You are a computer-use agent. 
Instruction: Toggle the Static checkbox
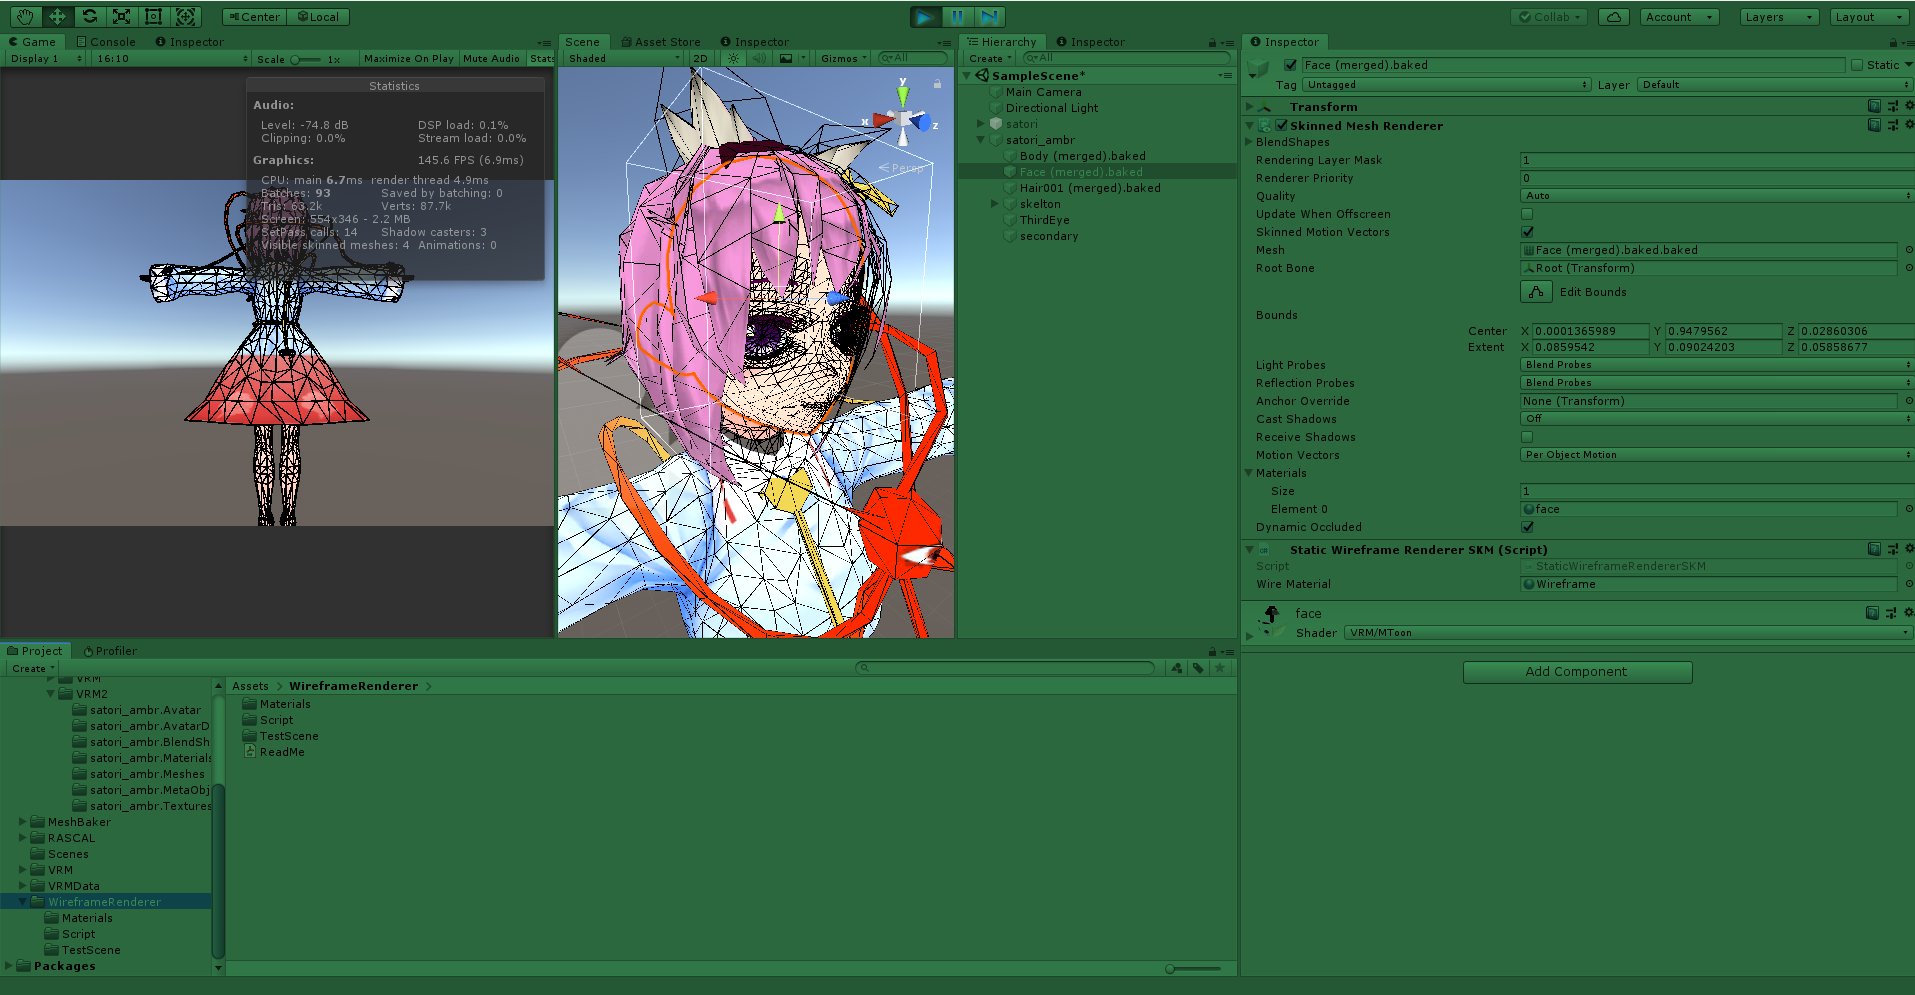[1857, 65]
